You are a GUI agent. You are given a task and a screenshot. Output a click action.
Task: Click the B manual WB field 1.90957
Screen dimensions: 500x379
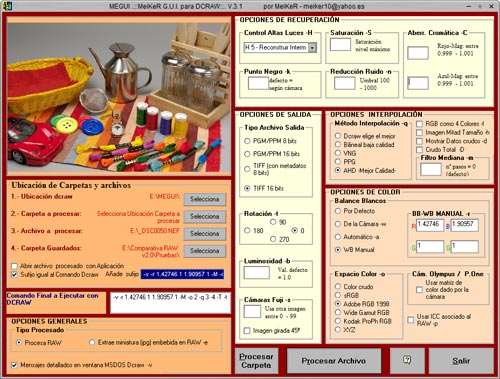pyautogui.click(x=465, y=225)
